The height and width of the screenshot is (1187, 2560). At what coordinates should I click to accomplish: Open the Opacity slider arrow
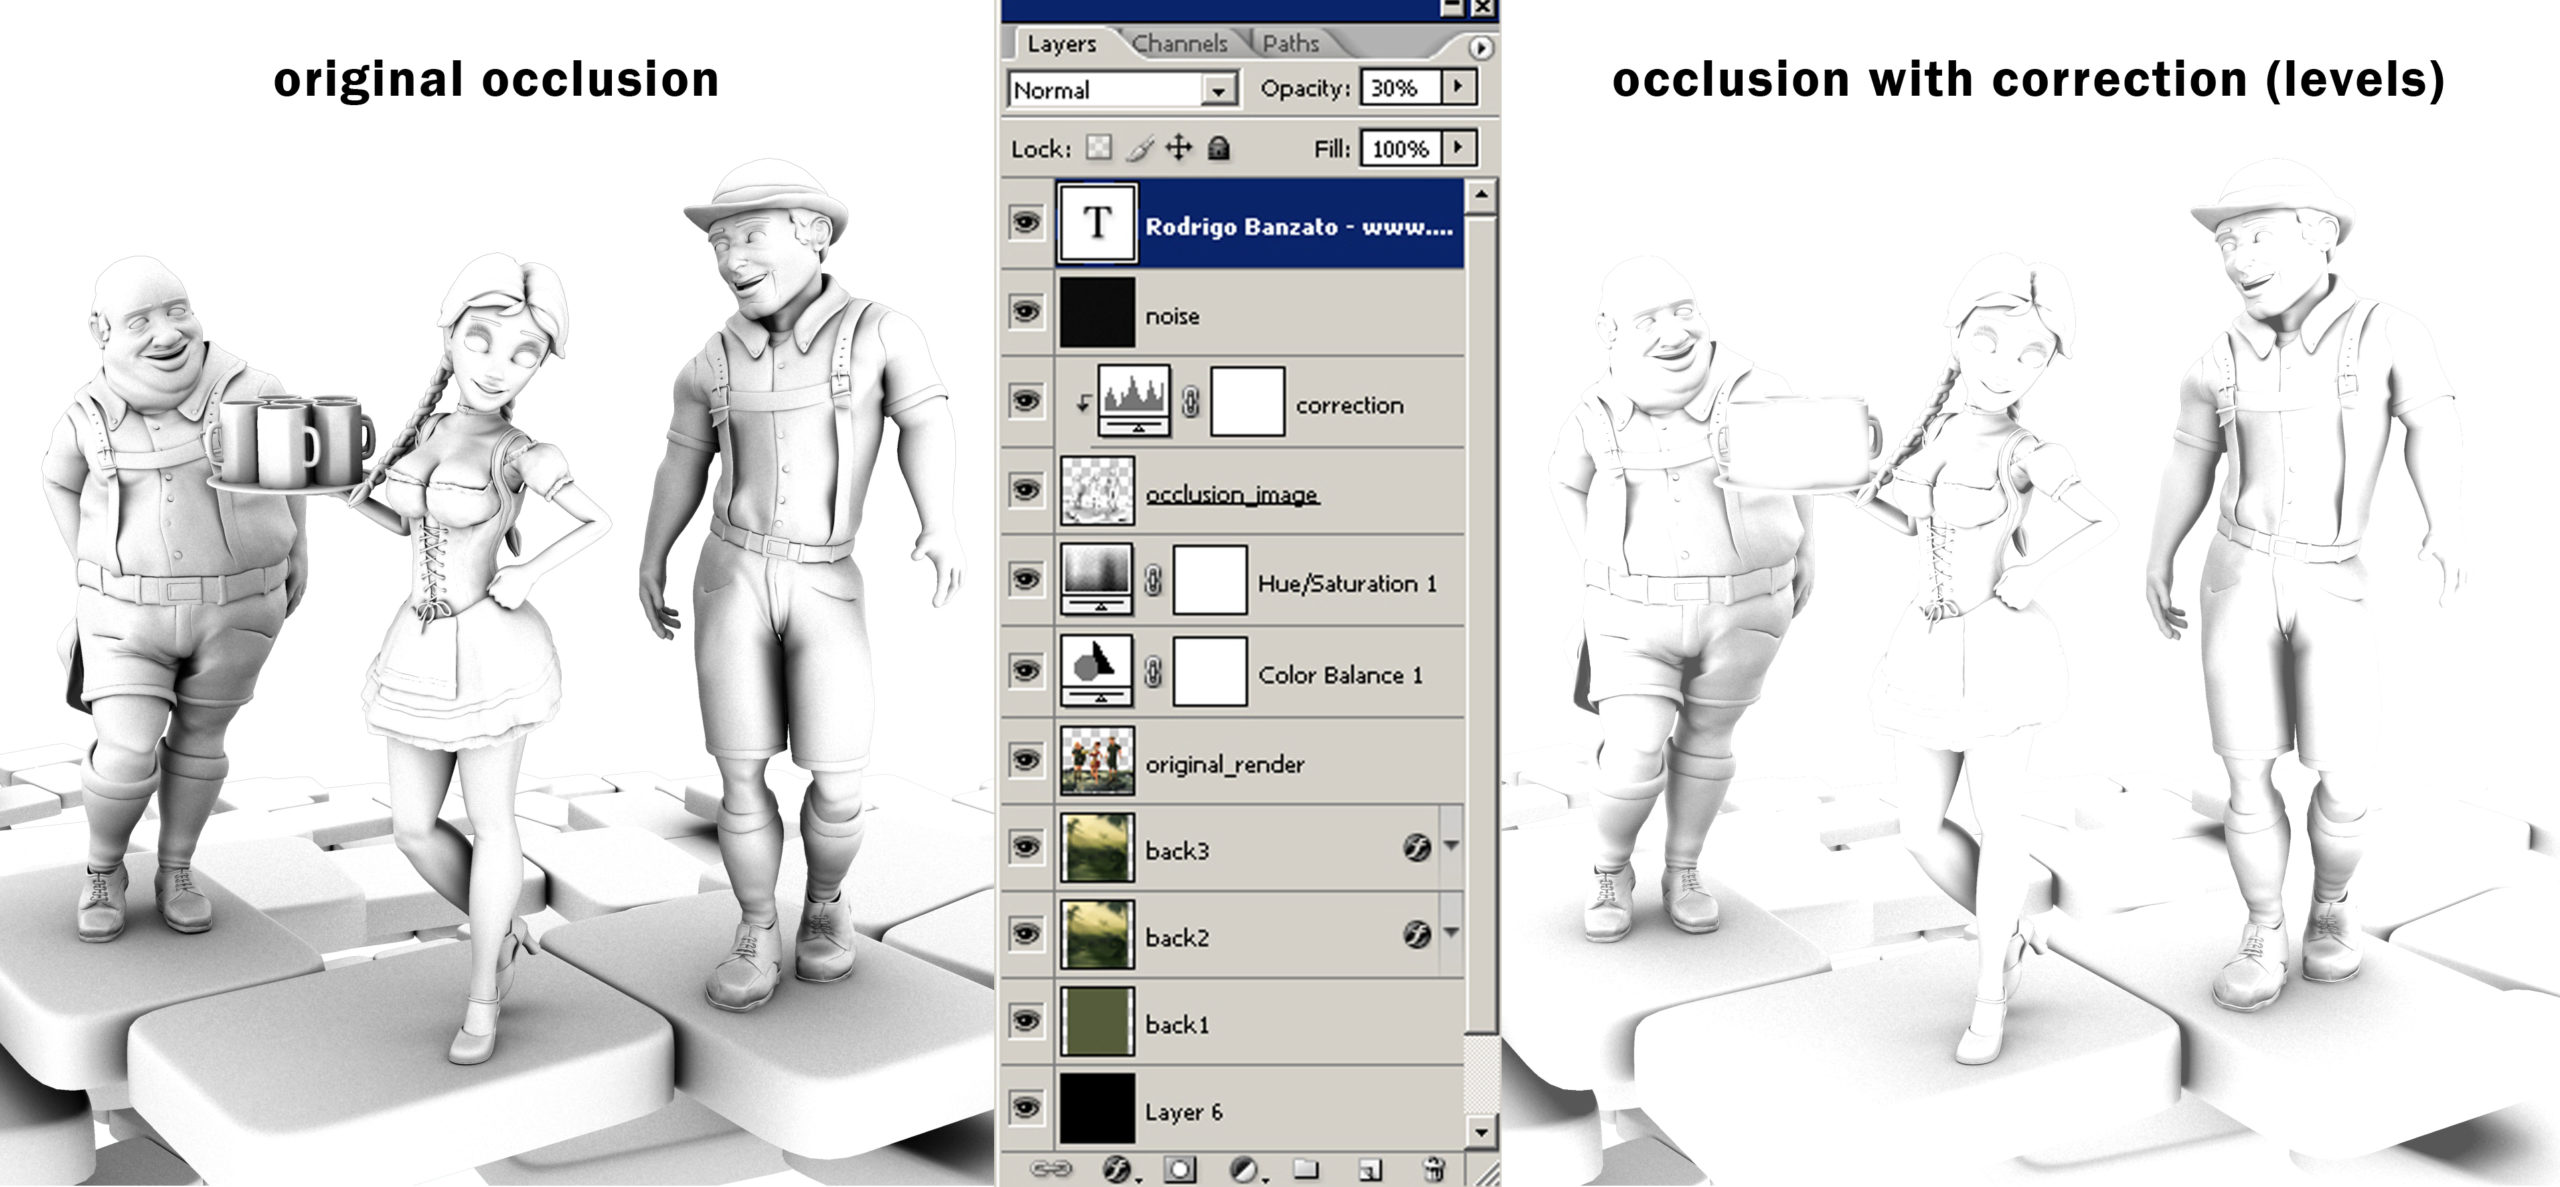1458,88
